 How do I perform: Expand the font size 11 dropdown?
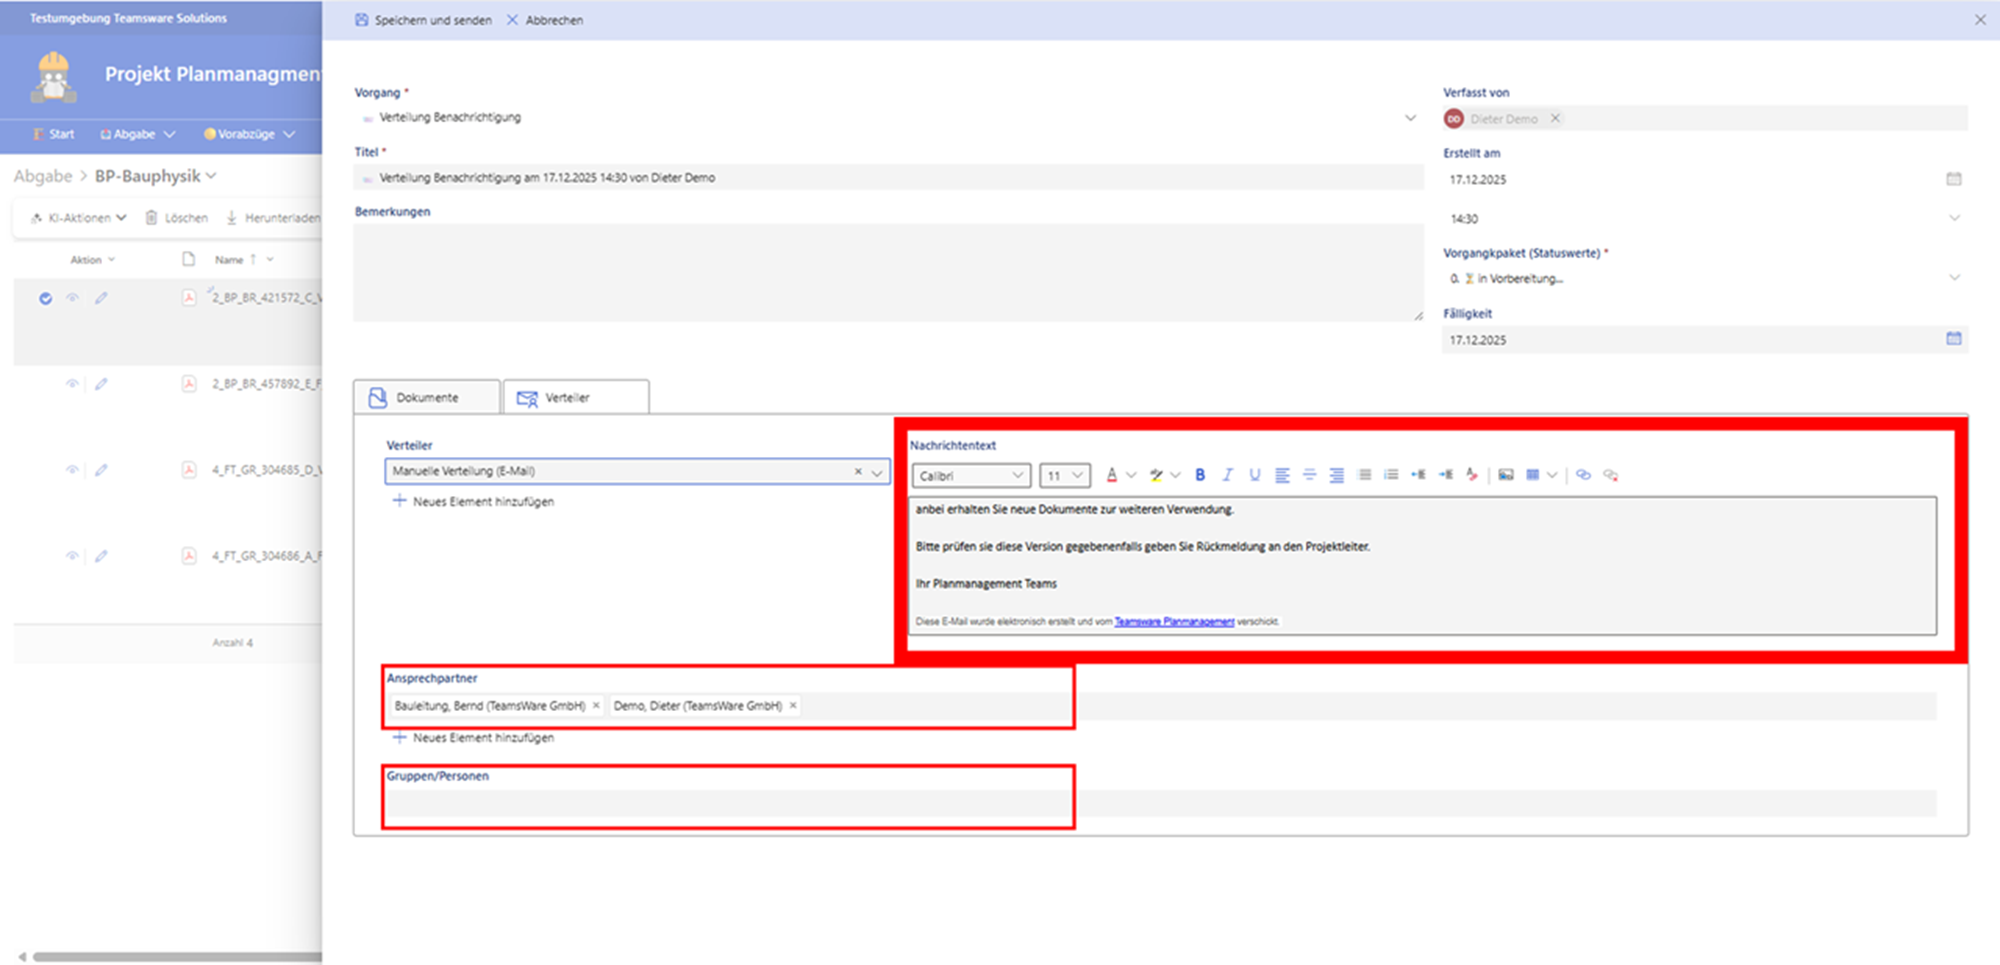[1064, 476]
